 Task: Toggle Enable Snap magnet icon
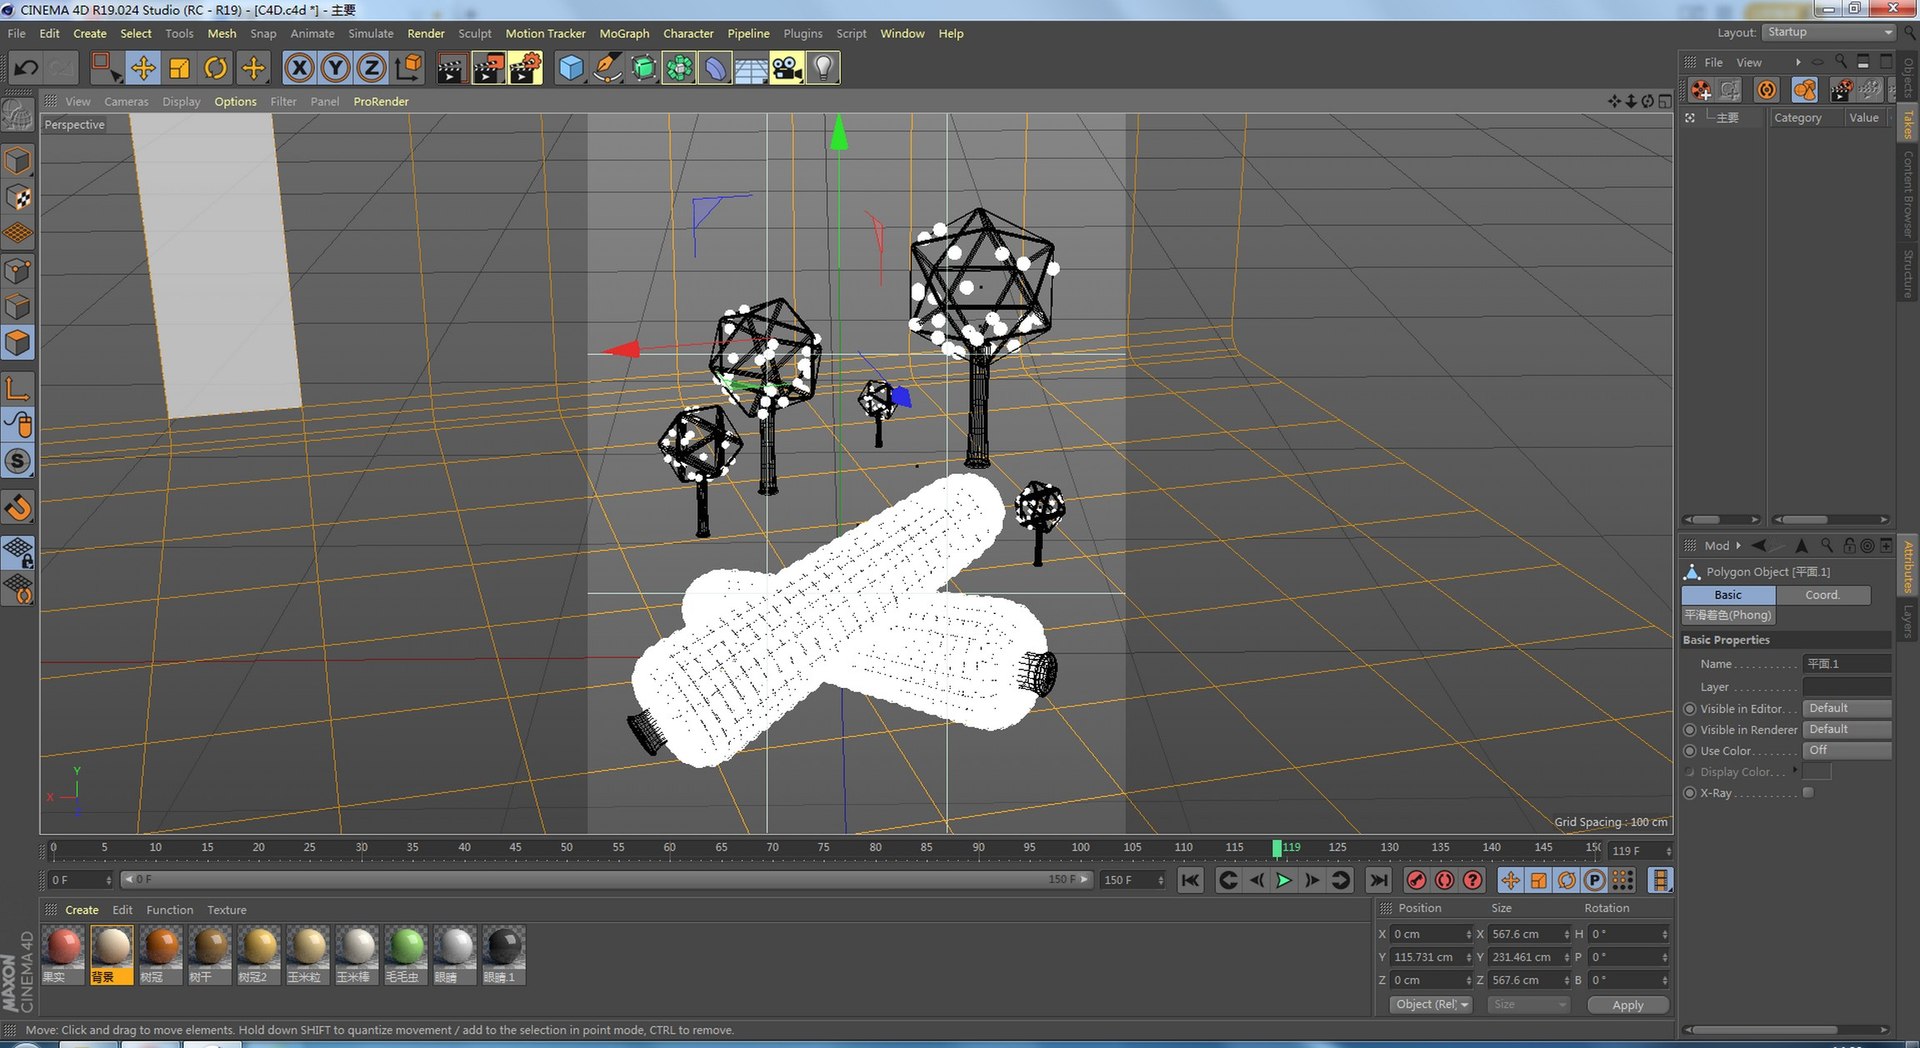(18, 508)
